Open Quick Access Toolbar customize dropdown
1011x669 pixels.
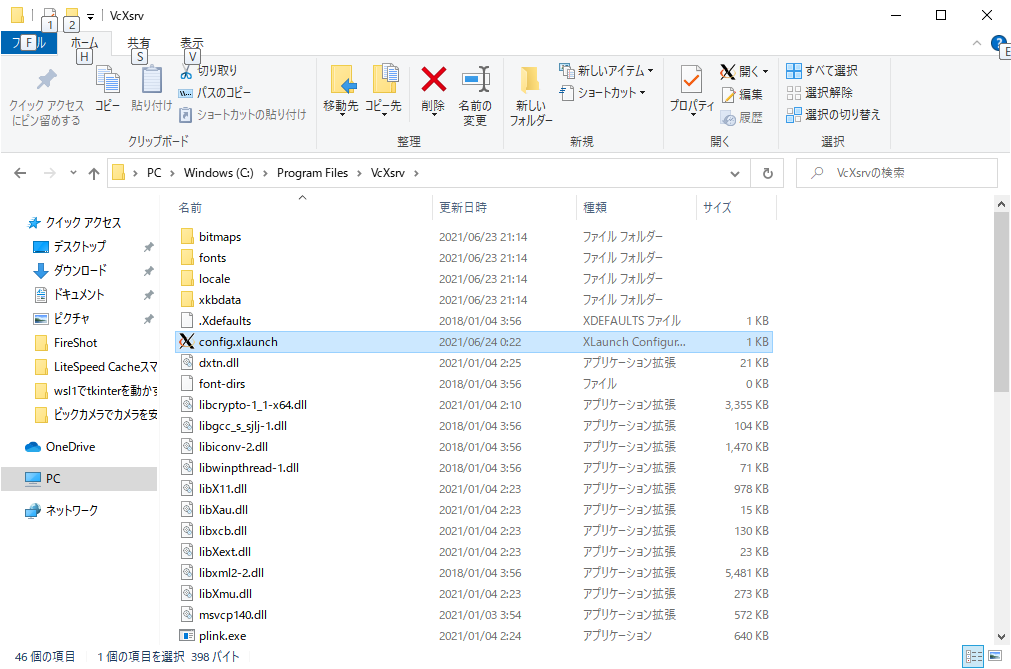click(x=90, y=16)
